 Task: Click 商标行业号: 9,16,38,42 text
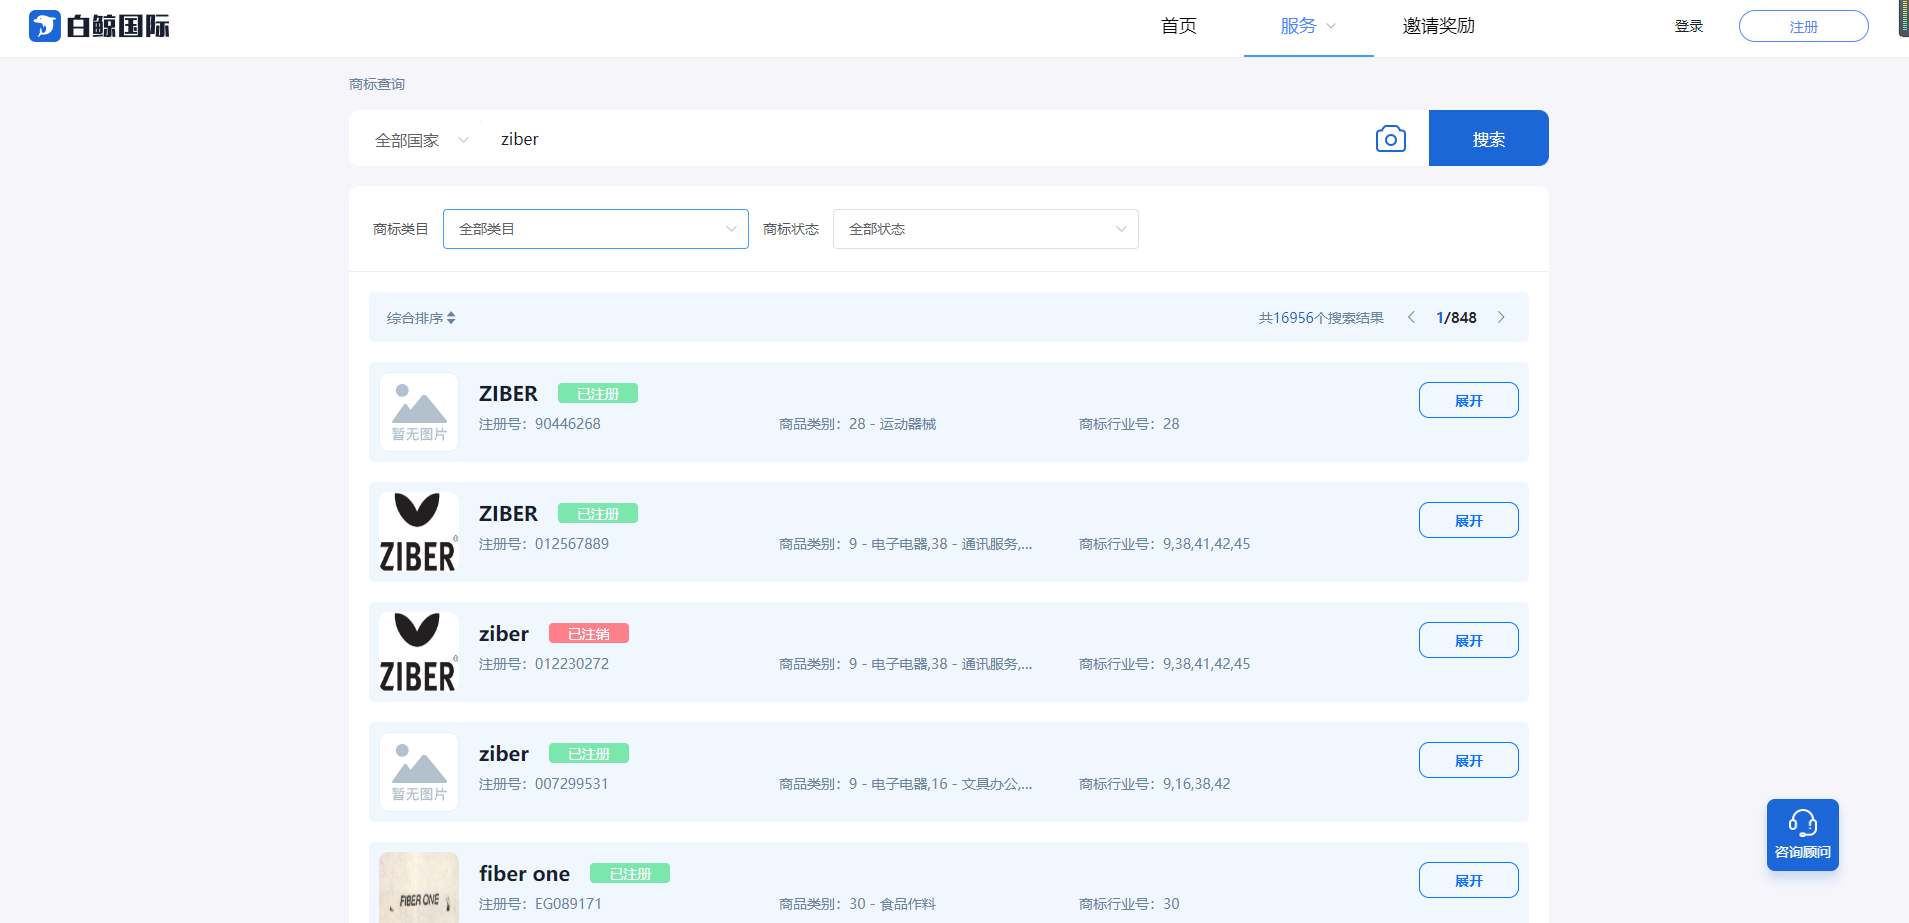1155,784
